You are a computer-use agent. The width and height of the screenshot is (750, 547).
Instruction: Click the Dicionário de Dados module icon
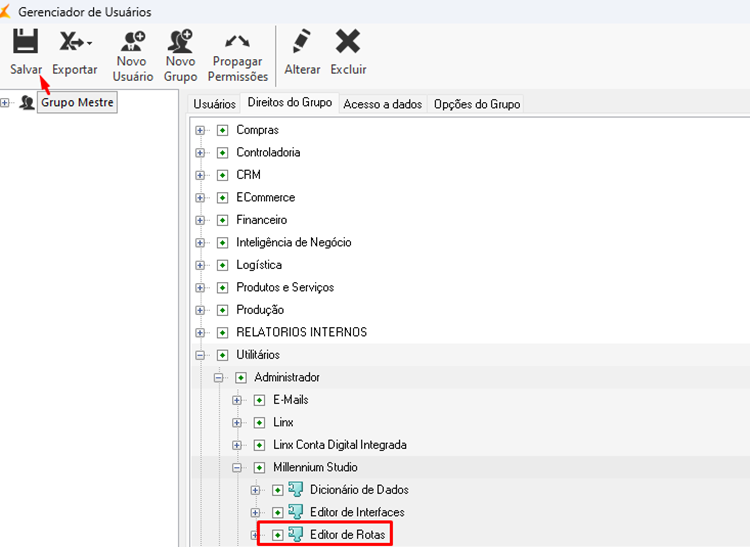pyautogui.click(x=296, y=489)
